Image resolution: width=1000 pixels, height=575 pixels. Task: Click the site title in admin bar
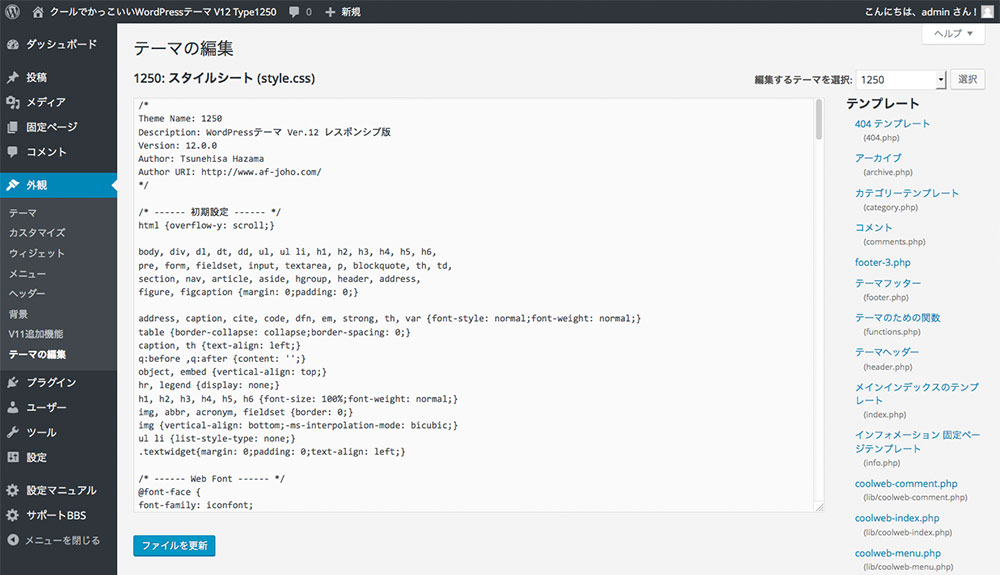pyautogui.click(x=163, y=11)
